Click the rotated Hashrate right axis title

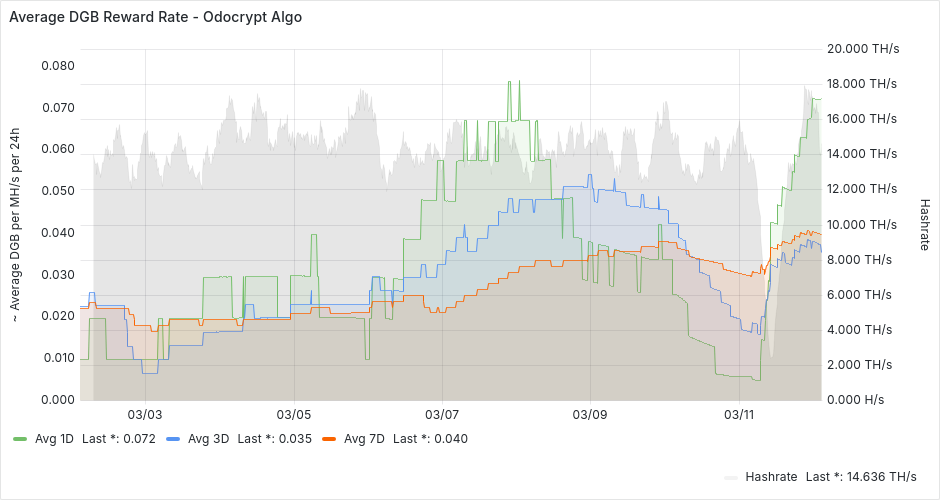(924, 222)
